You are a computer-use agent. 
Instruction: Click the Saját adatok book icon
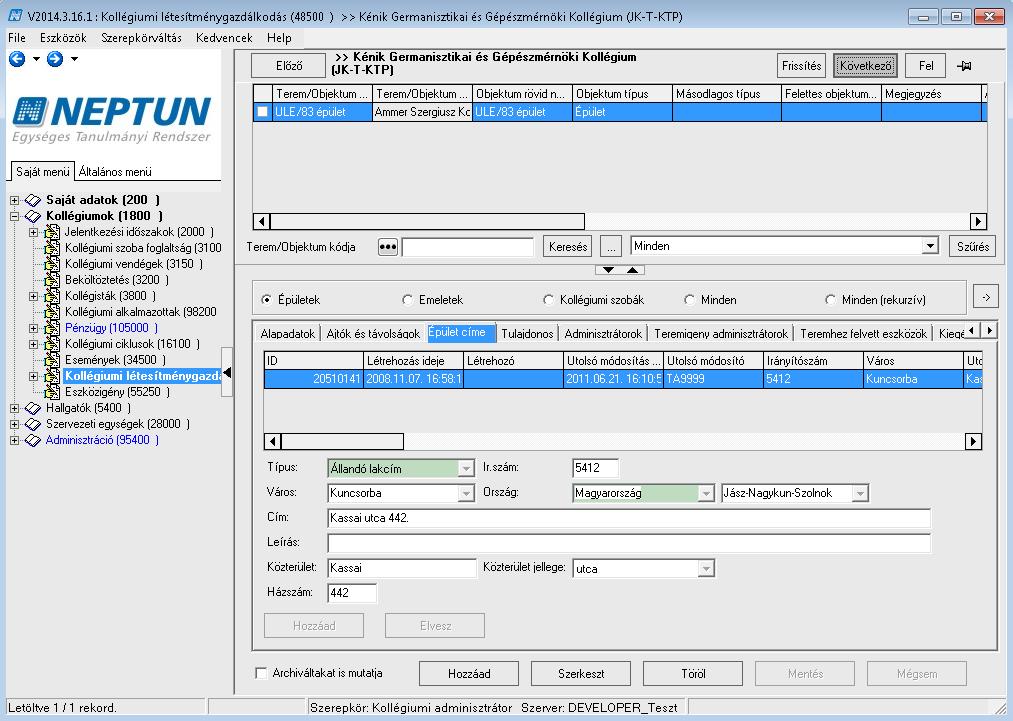click(32, 200)
